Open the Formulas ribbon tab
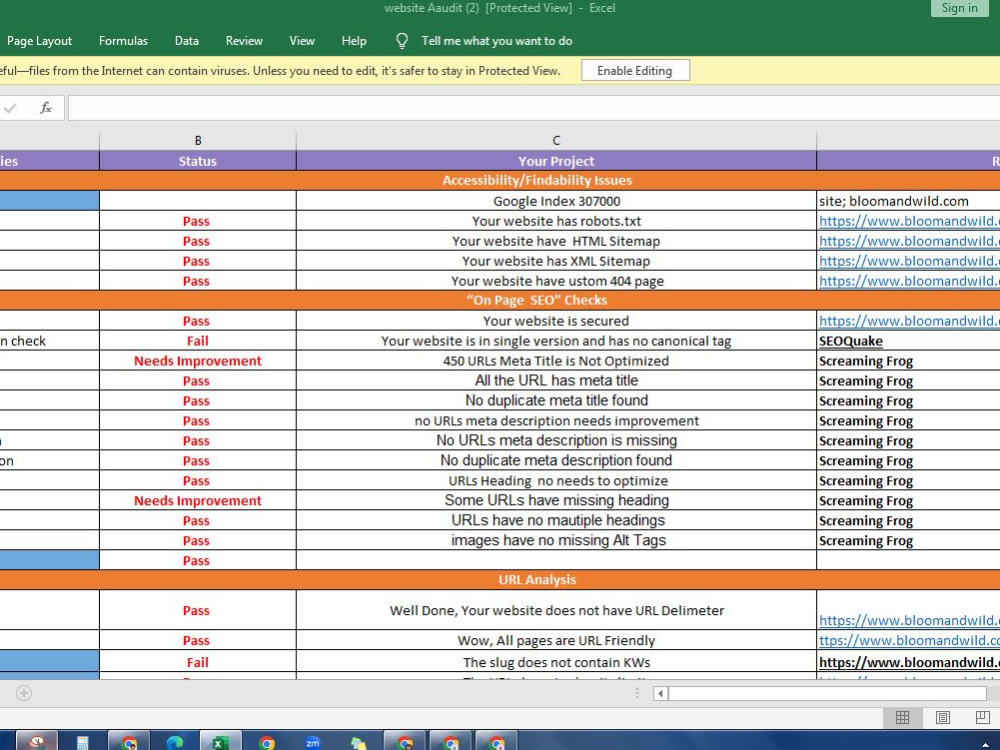 (123, 41)
